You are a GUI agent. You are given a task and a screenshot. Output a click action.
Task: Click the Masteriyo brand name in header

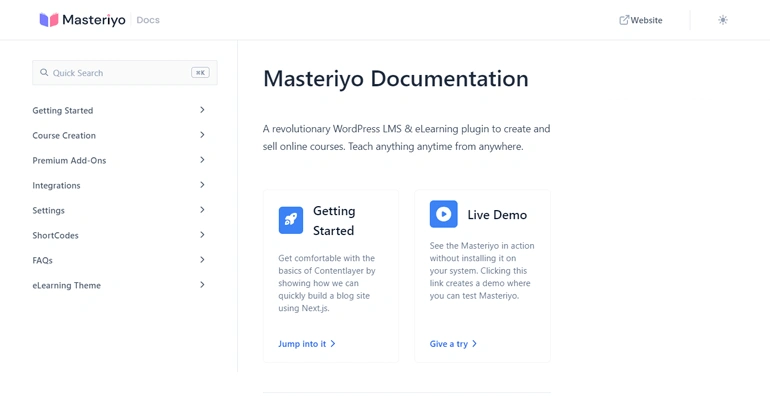[x=94, y=20]
